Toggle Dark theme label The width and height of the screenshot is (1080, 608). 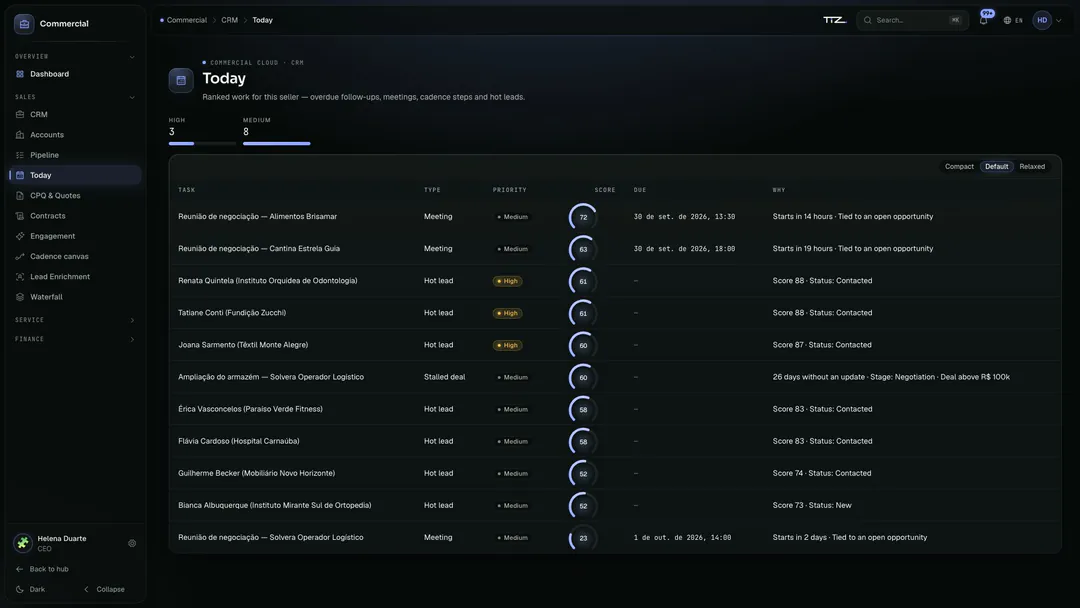click(x=37, y=589)
